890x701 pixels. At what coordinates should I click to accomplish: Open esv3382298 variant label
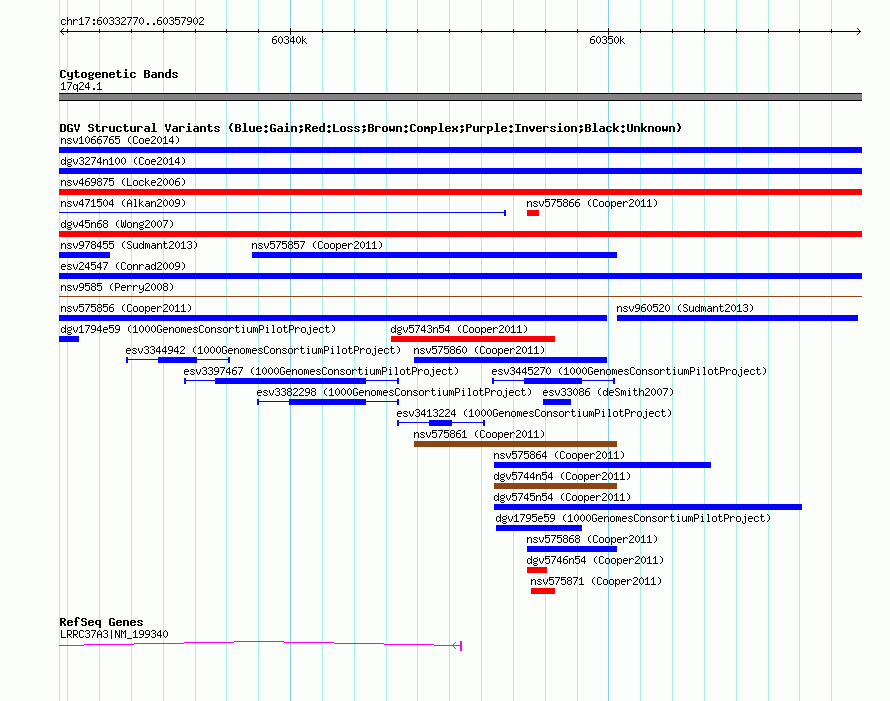(394, 392)
